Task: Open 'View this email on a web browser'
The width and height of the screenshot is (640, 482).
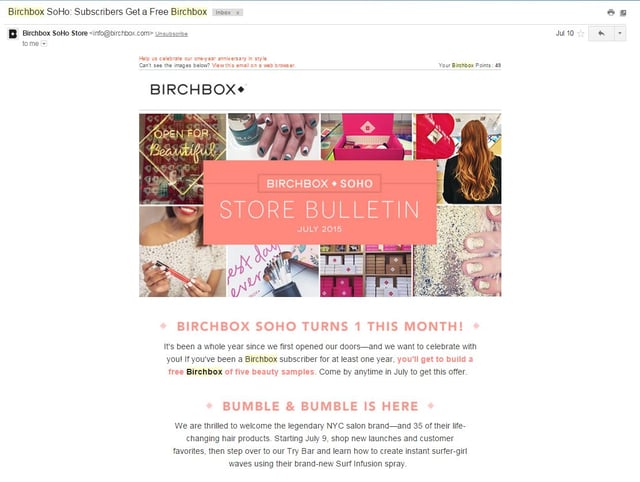Action: click(x=253, y=65)
